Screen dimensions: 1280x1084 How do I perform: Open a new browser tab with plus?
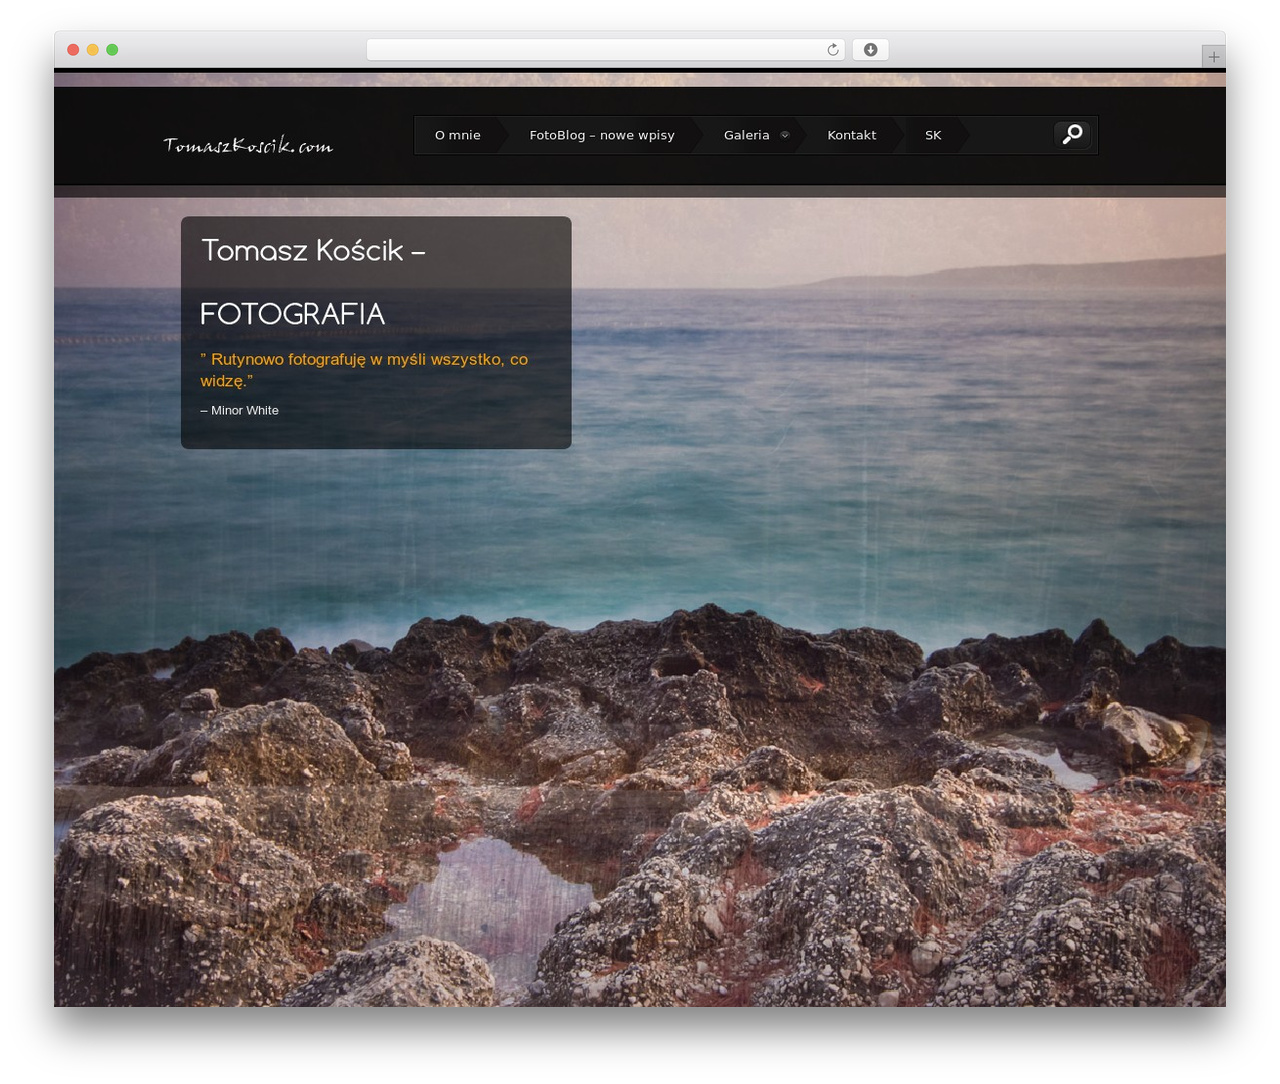(x=1213, y=57)
